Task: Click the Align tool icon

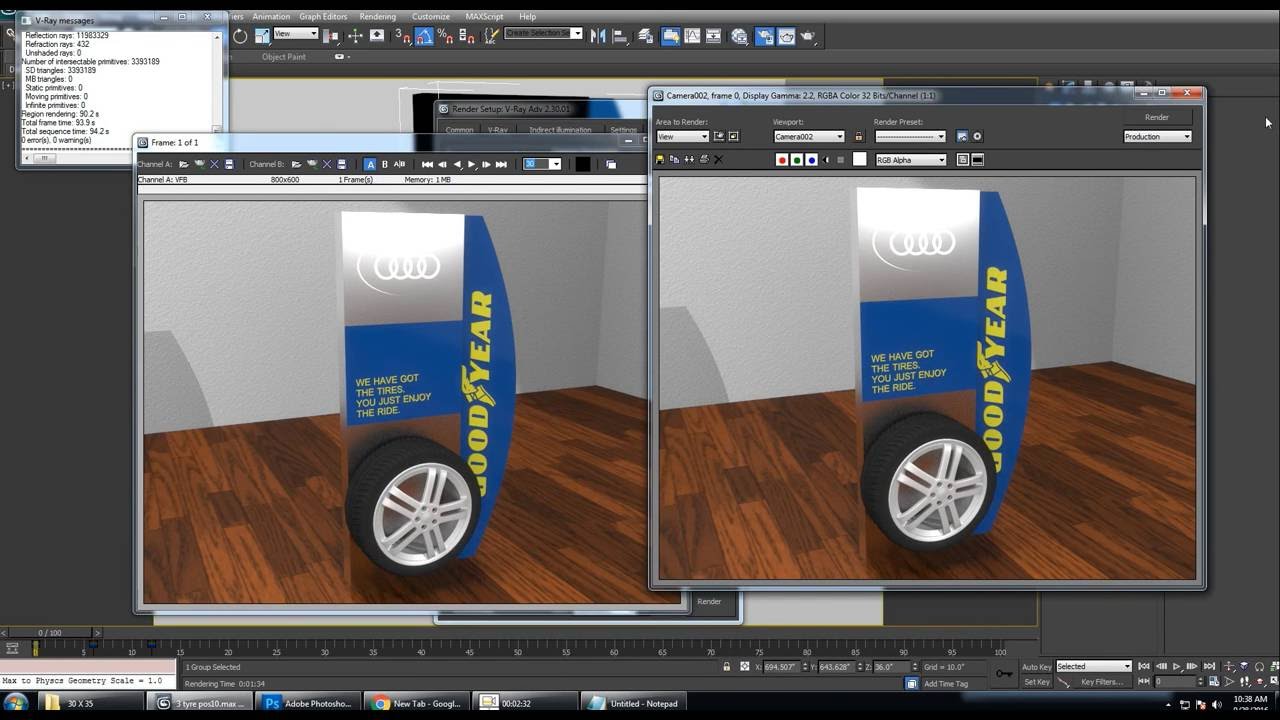Action: (x=619, y=36)
